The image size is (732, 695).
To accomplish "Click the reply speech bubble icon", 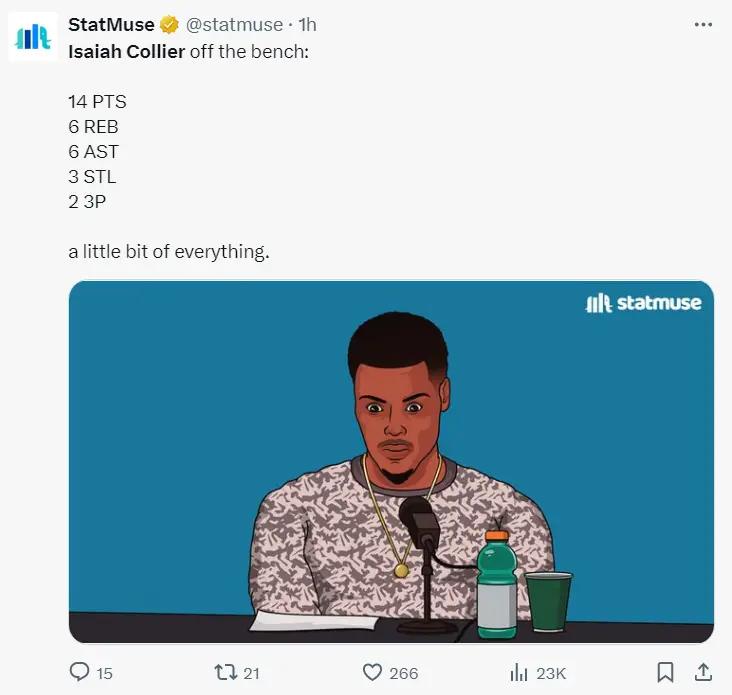I will pyautogui.click(x=80, y=672).
